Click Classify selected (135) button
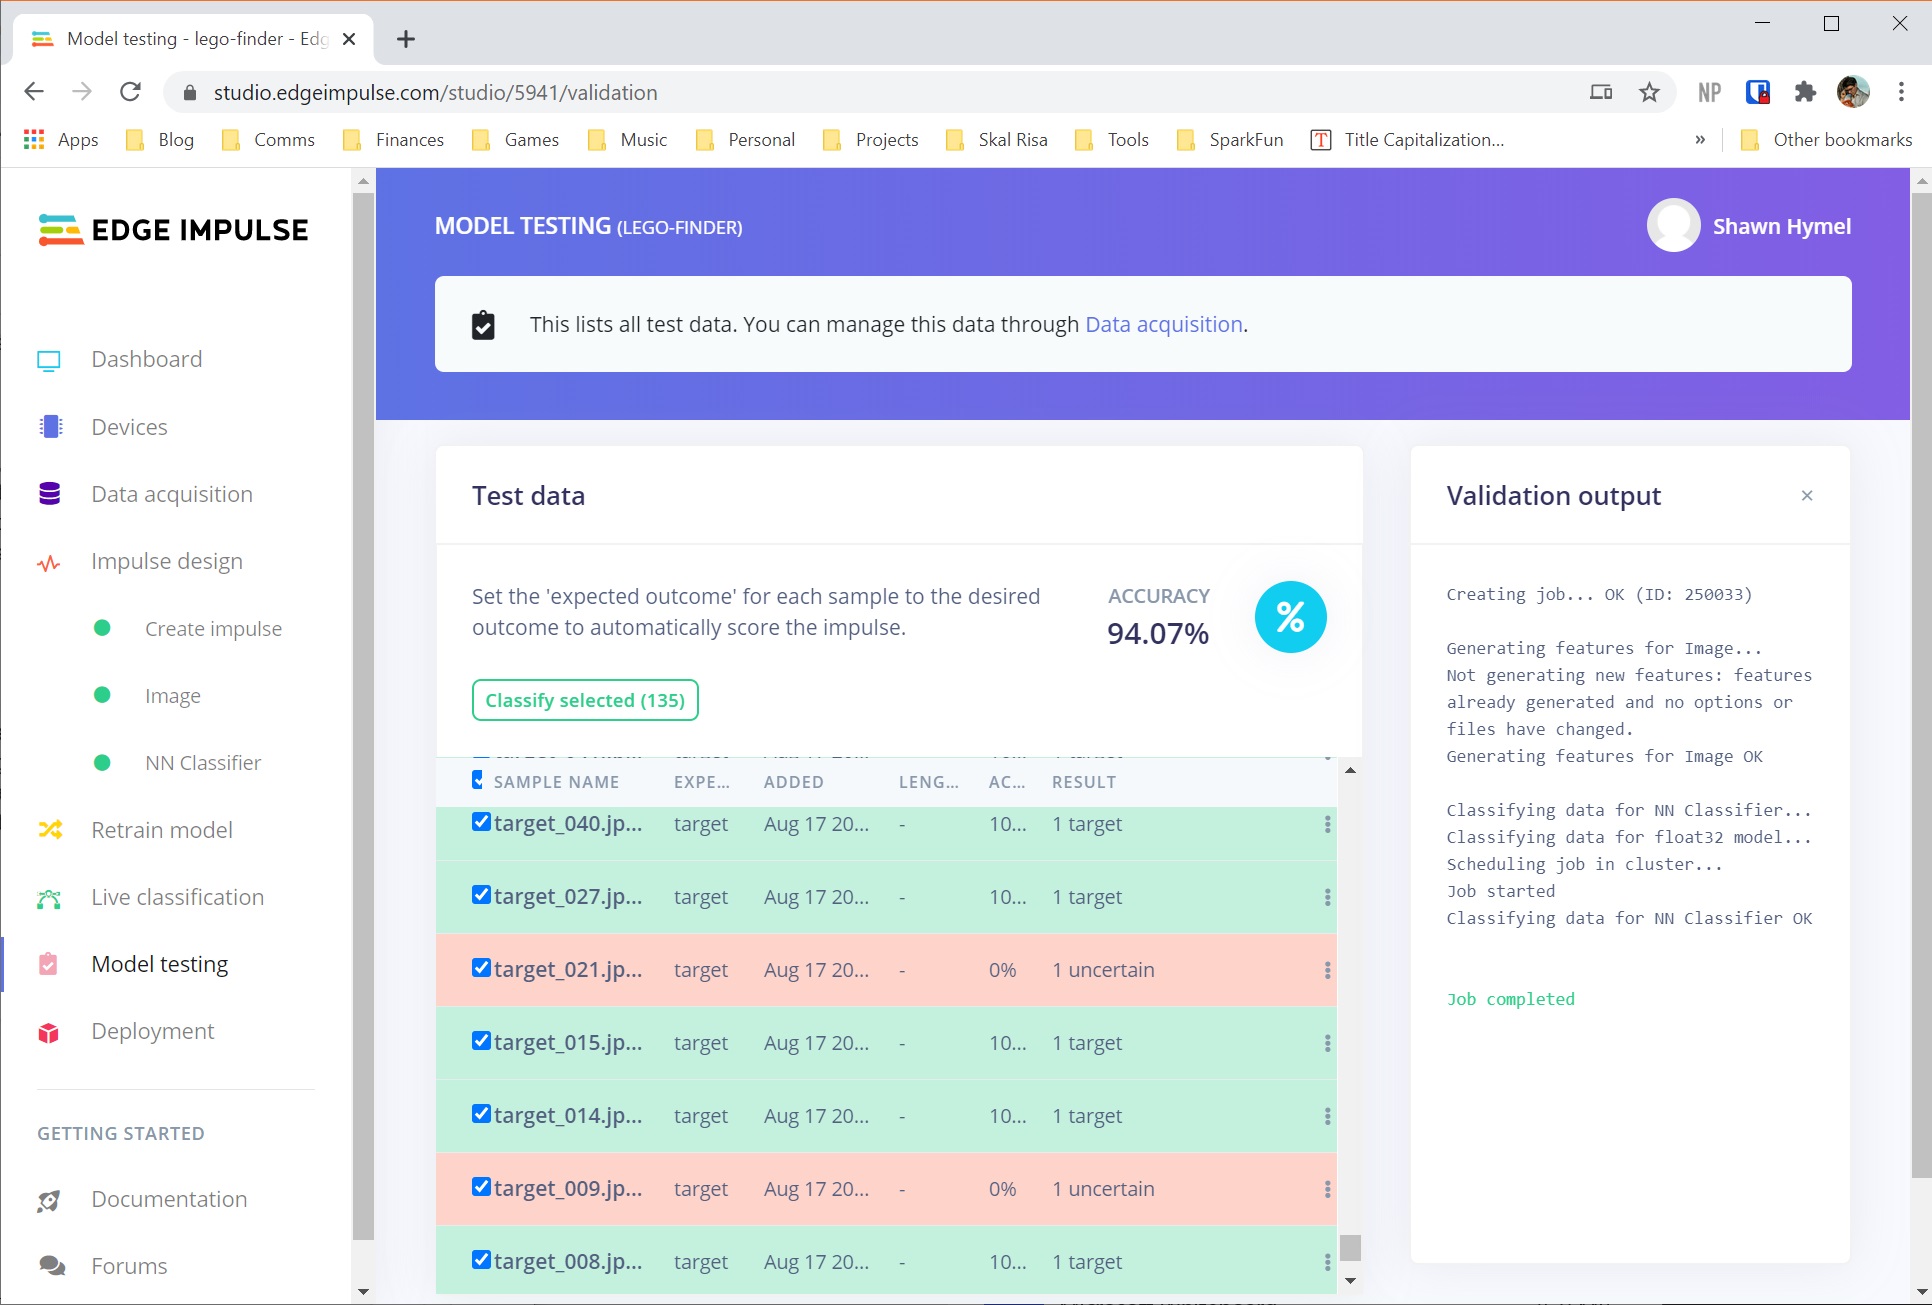 [x=585, y=699]
